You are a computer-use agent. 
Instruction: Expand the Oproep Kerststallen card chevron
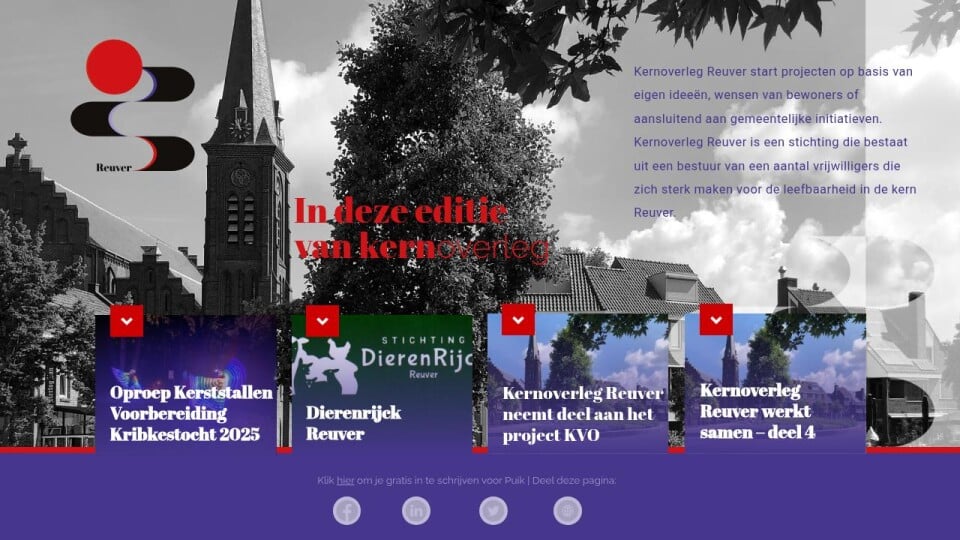tap(127, 321)
